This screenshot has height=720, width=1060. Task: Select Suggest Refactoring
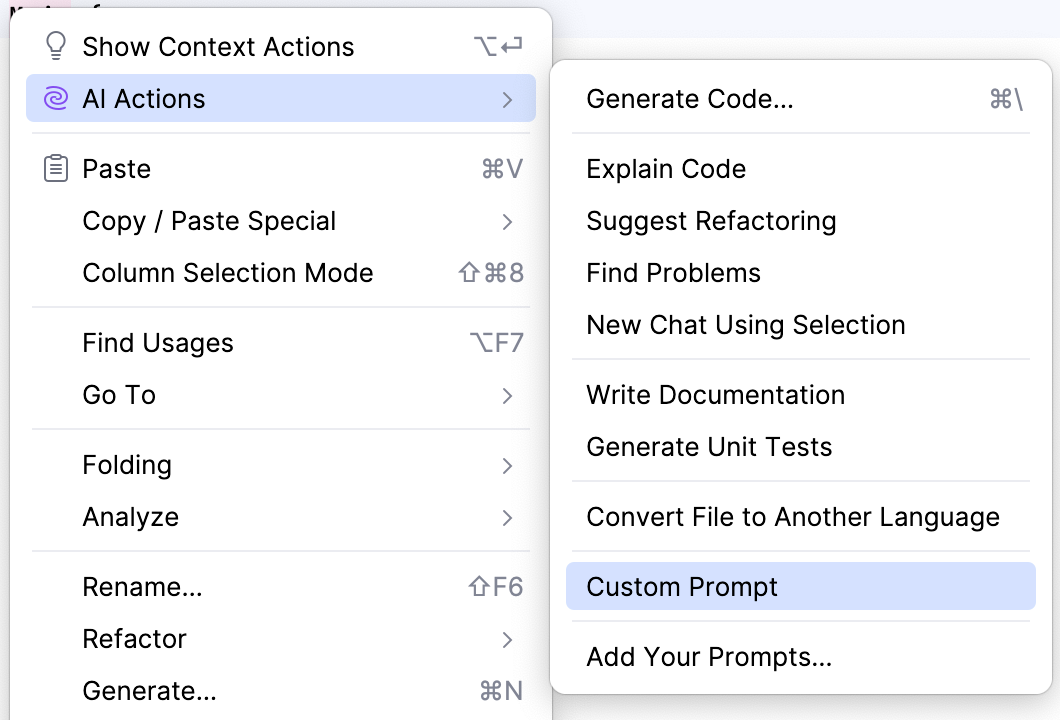[x=711, y=221]
